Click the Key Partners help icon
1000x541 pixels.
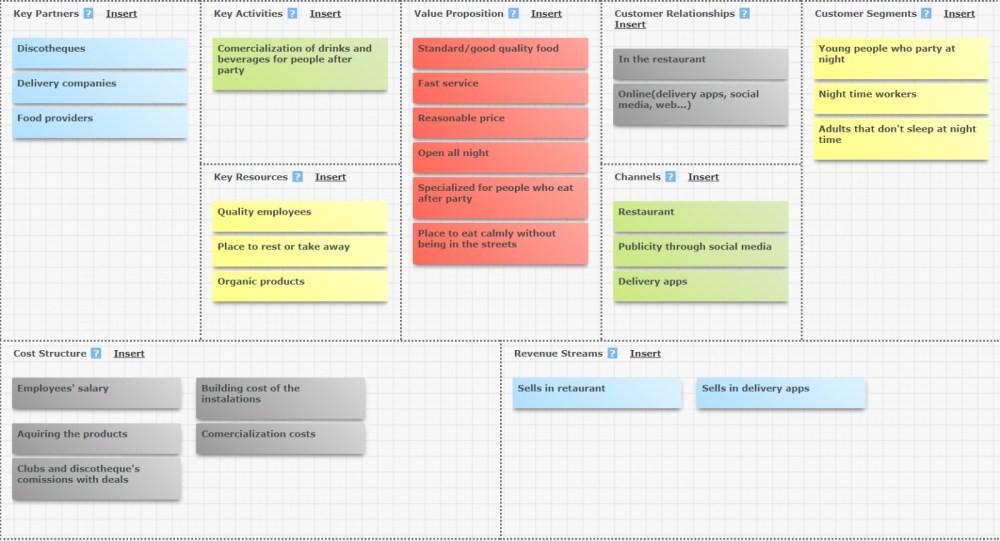tap(89, 14)
